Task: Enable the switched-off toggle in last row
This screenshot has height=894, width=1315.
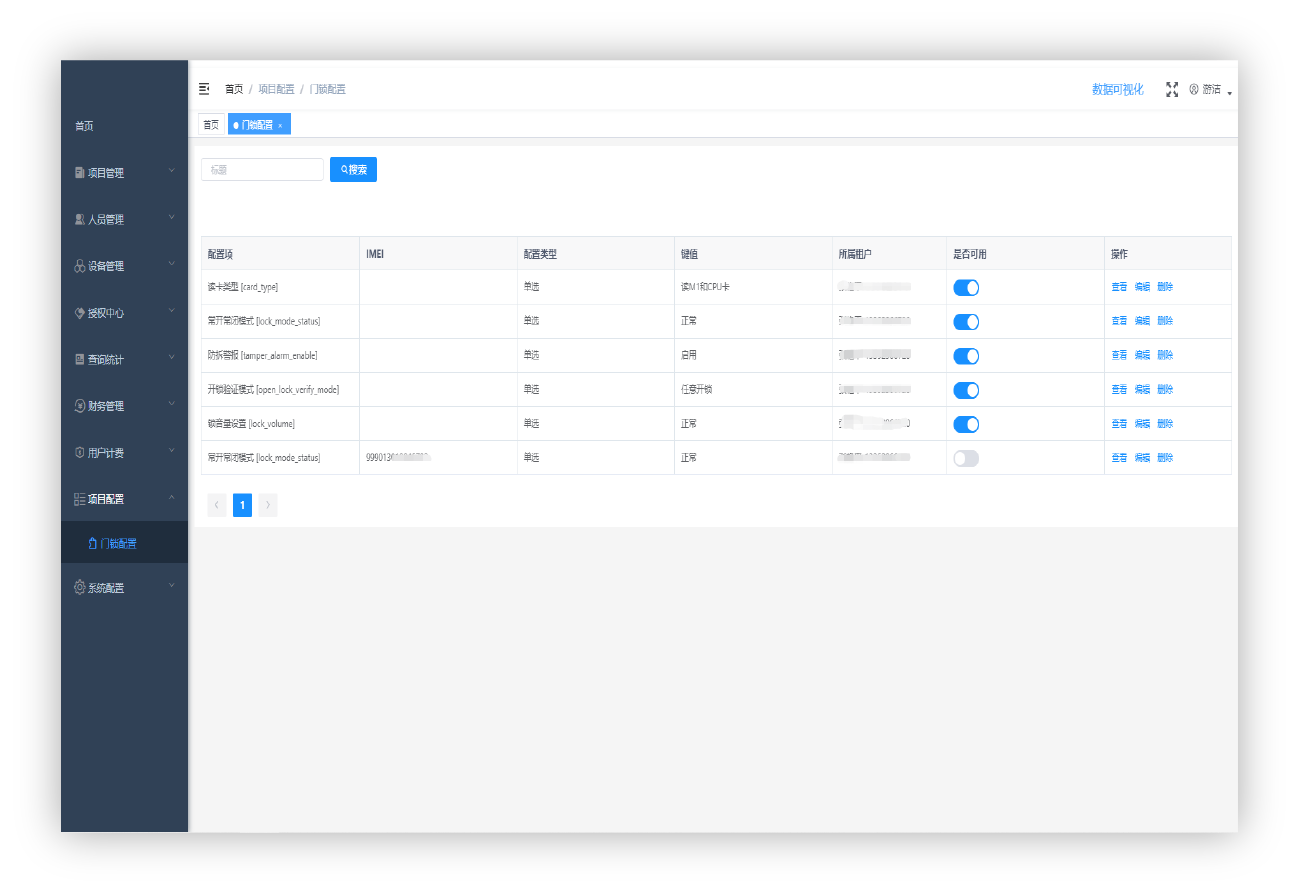Action: (x=965, y=458)
